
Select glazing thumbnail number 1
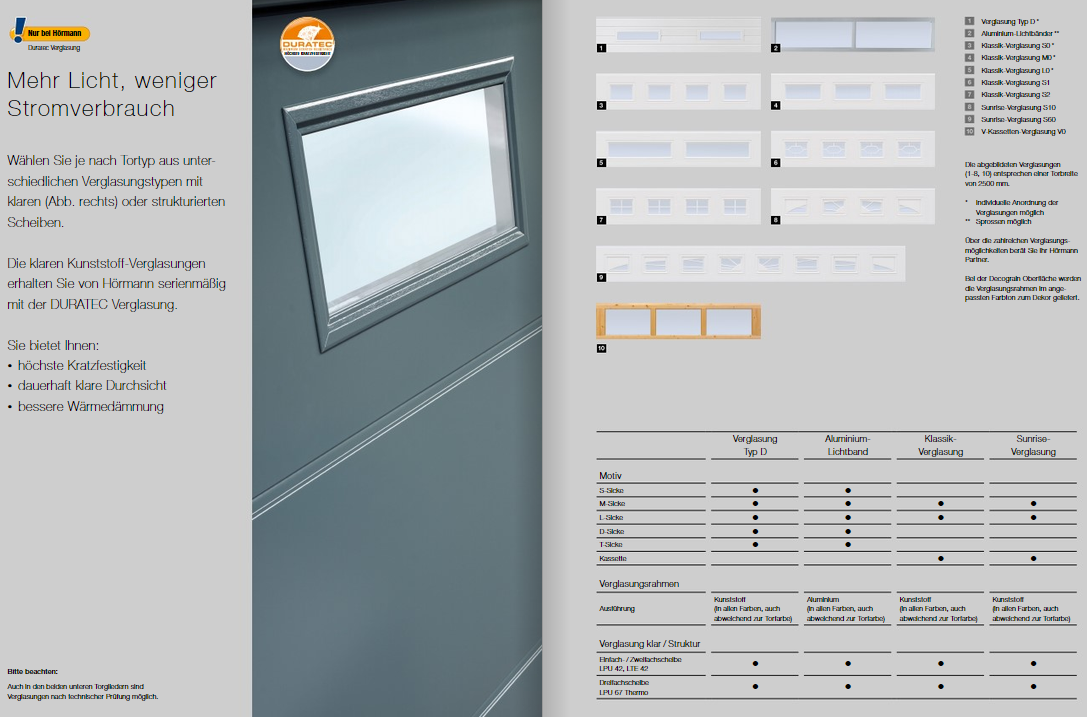tap(678, 35)
